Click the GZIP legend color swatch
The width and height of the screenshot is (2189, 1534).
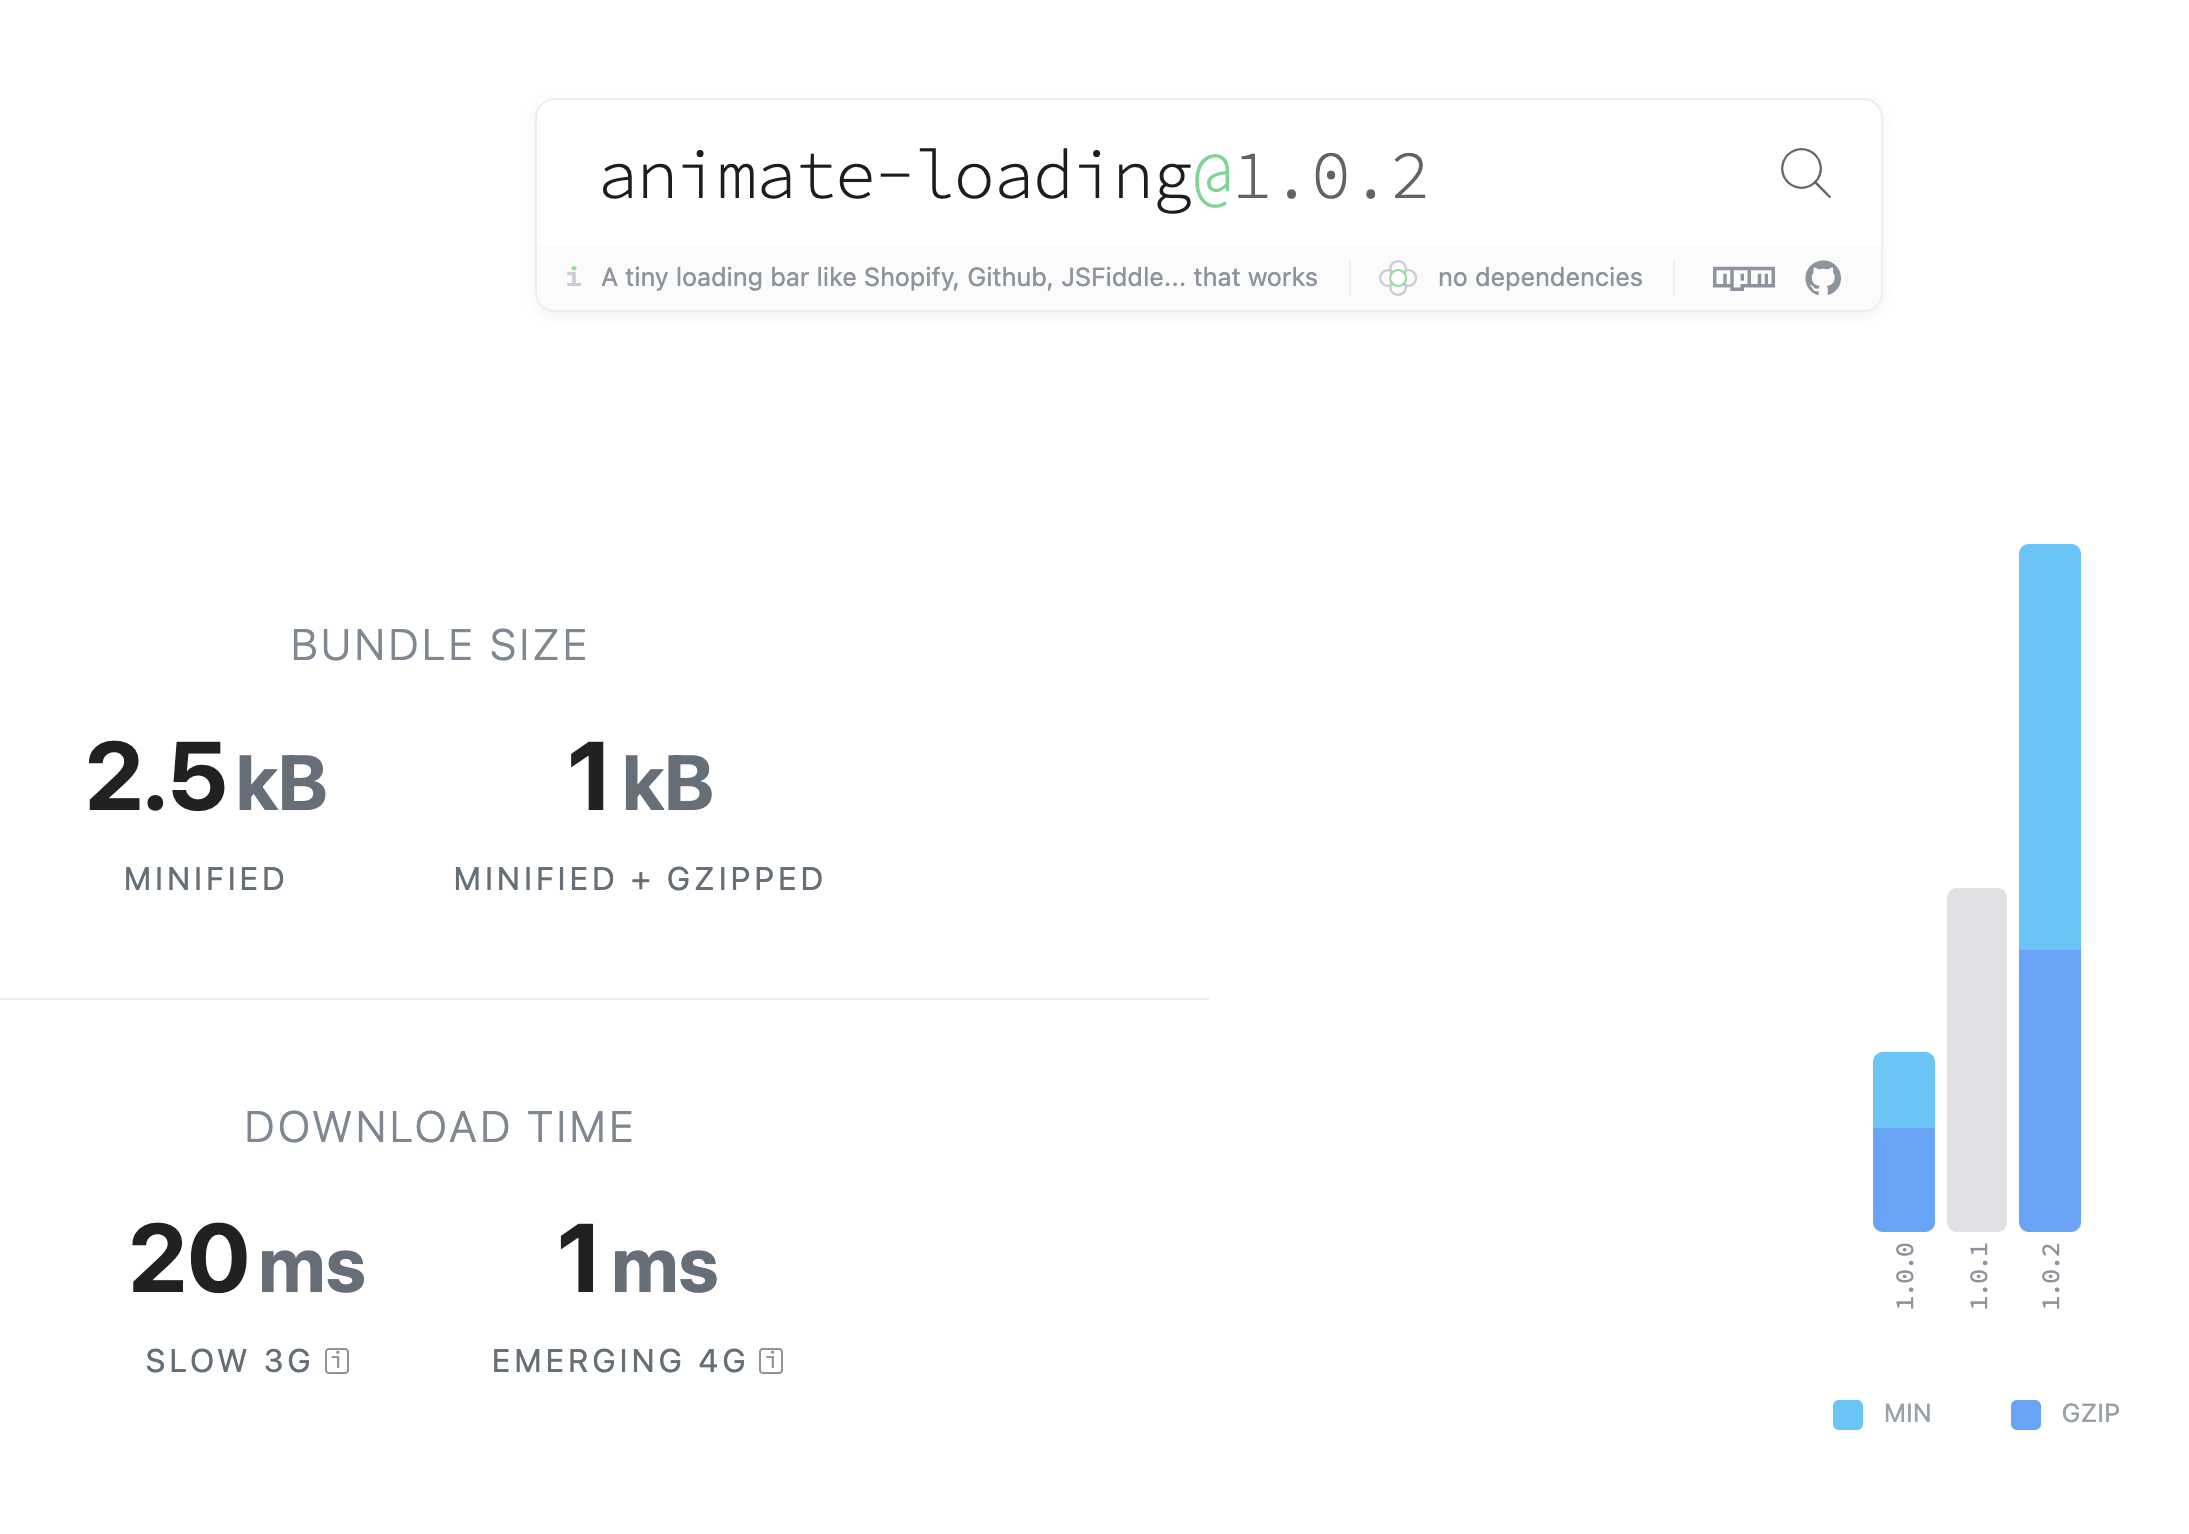[x=2025, y=1414]
